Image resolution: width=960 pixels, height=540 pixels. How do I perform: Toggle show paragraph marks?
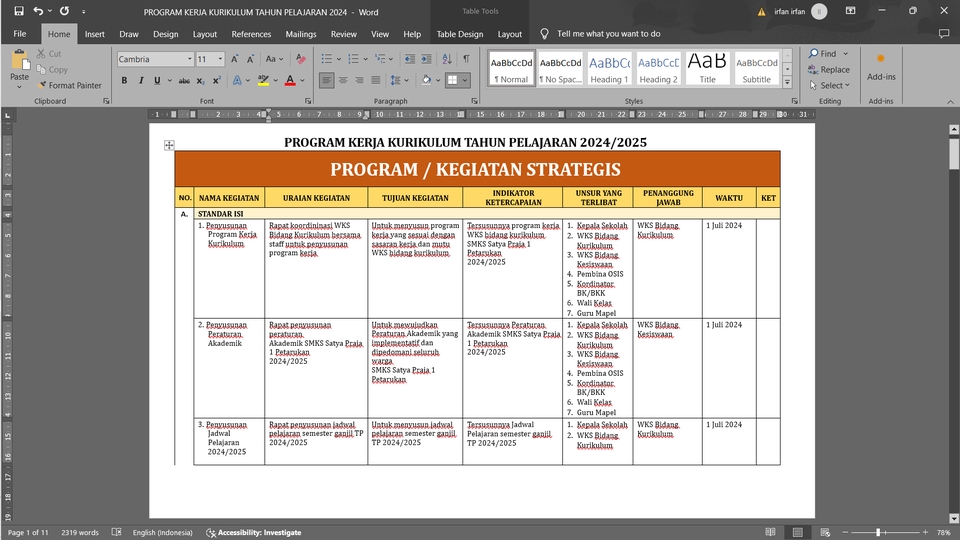point(467,59)
